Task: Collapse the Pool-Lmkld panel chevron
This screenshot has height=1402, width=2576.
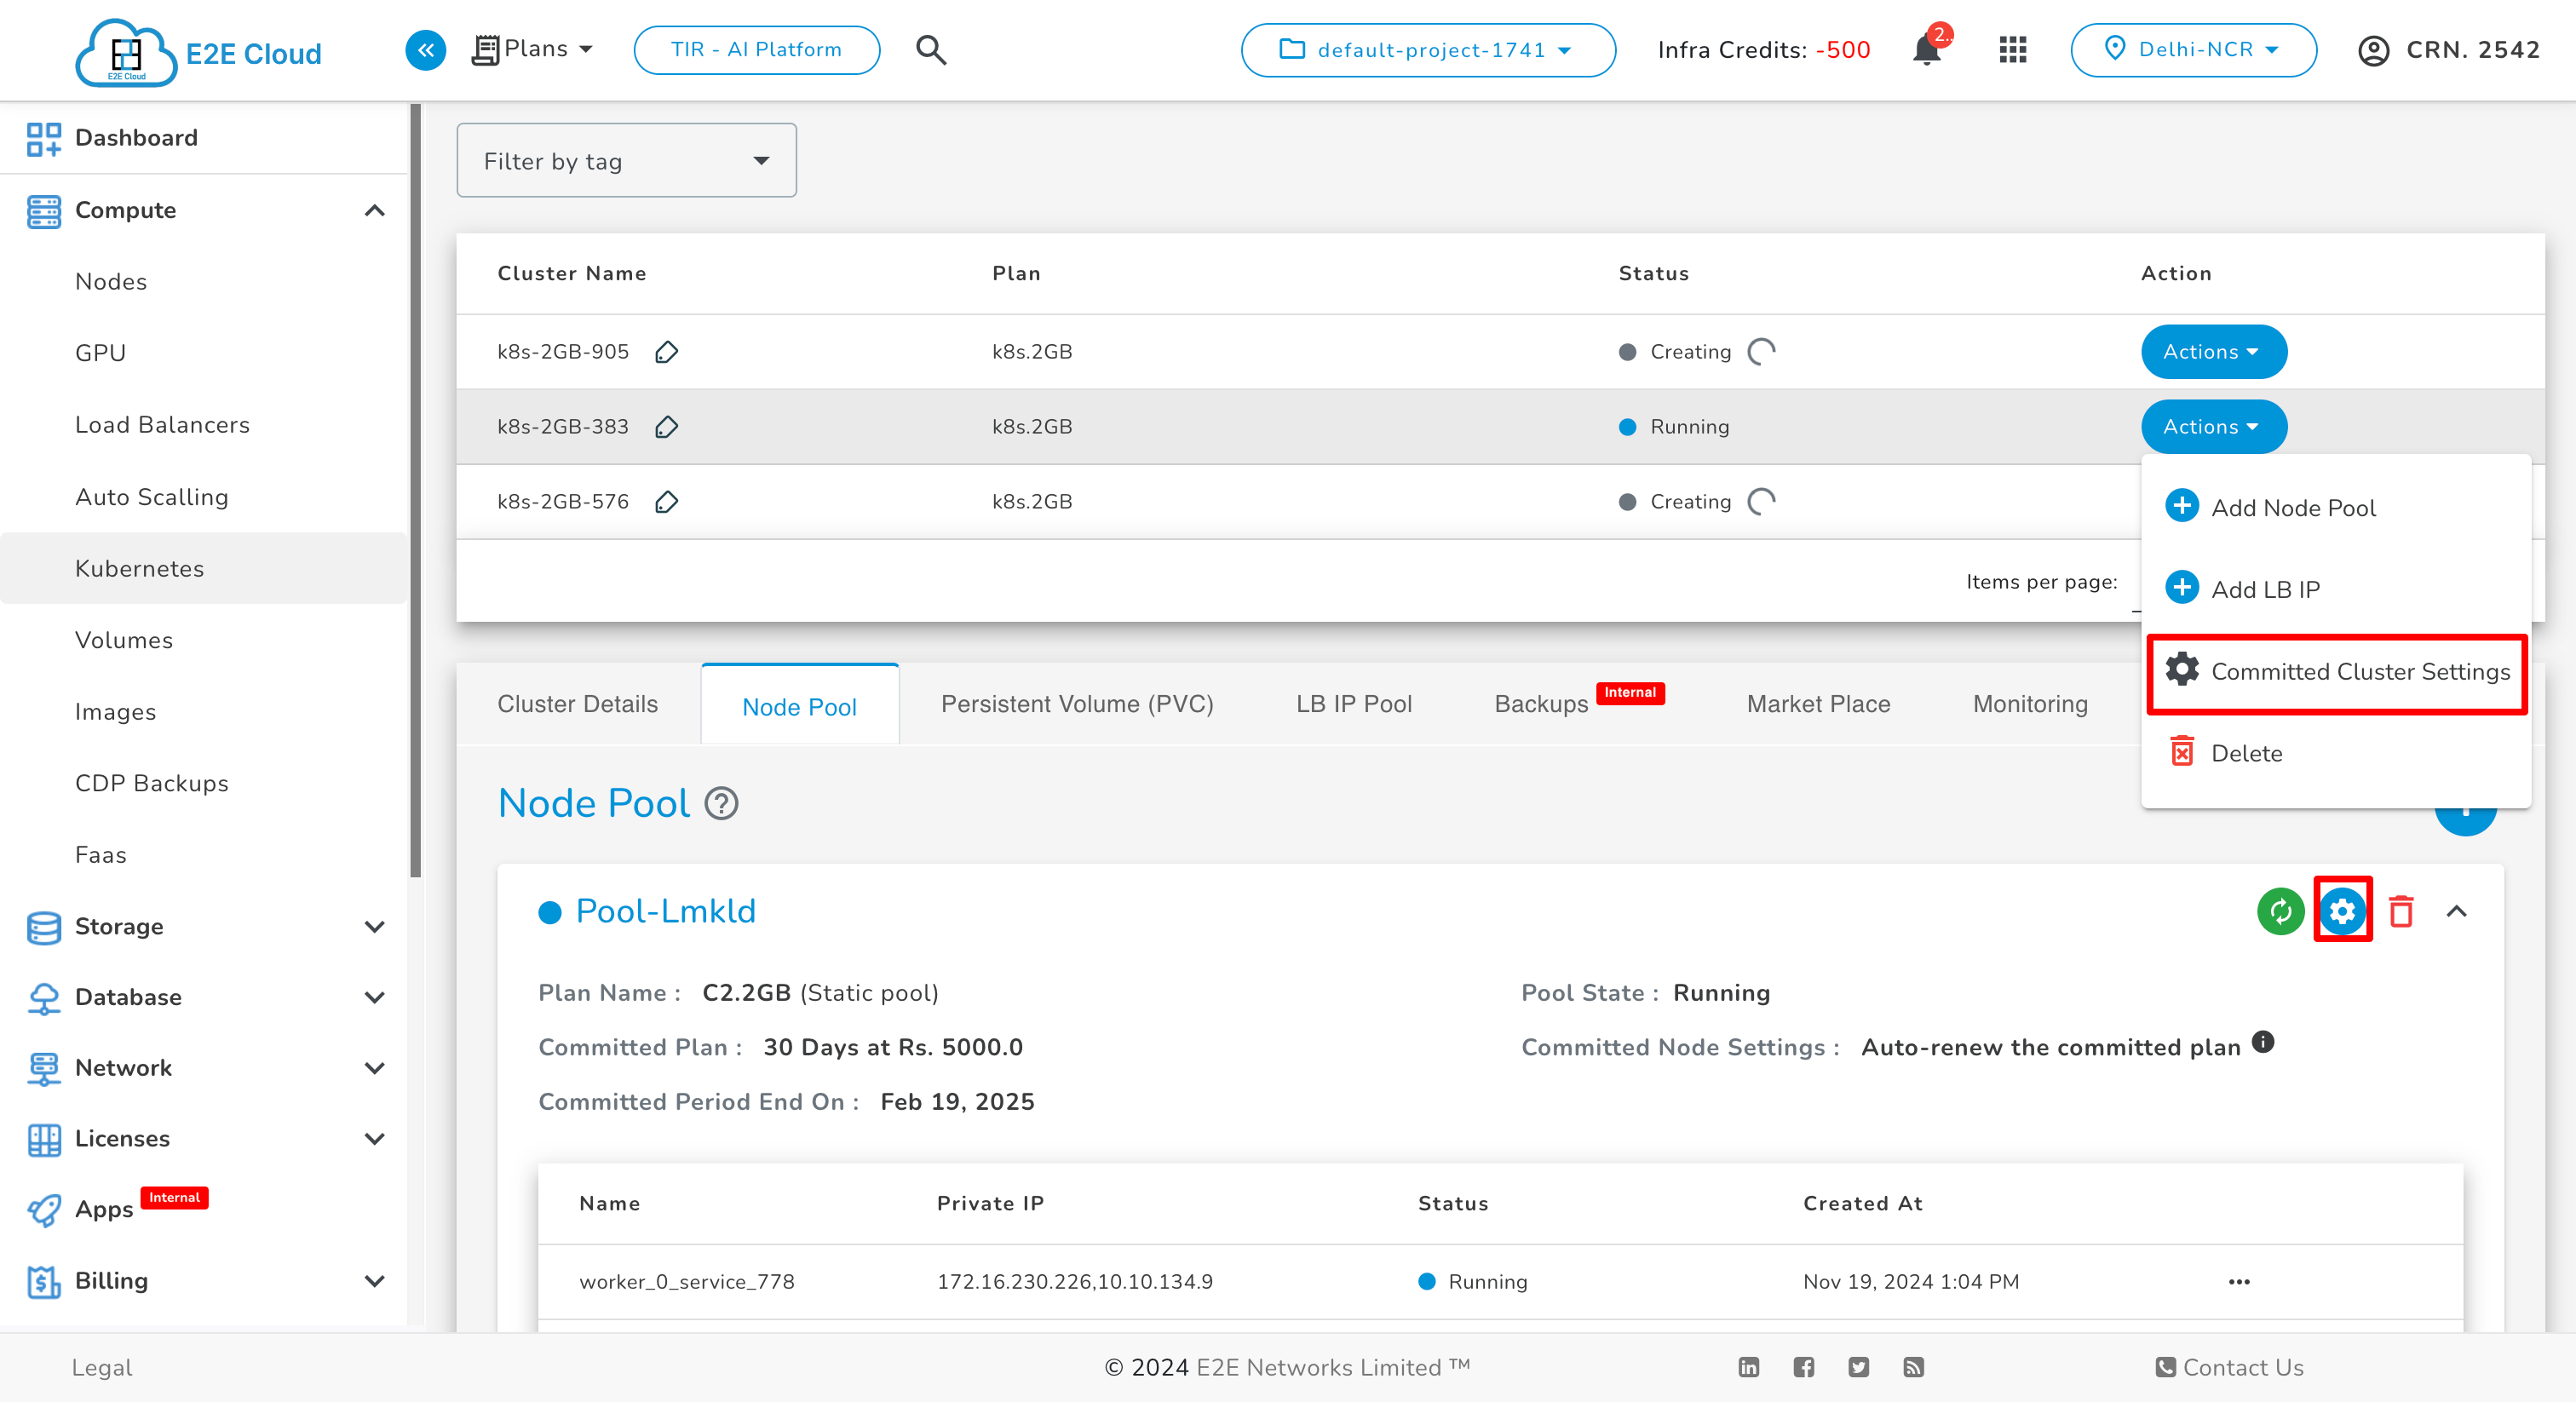Action: click(2456, 911)
